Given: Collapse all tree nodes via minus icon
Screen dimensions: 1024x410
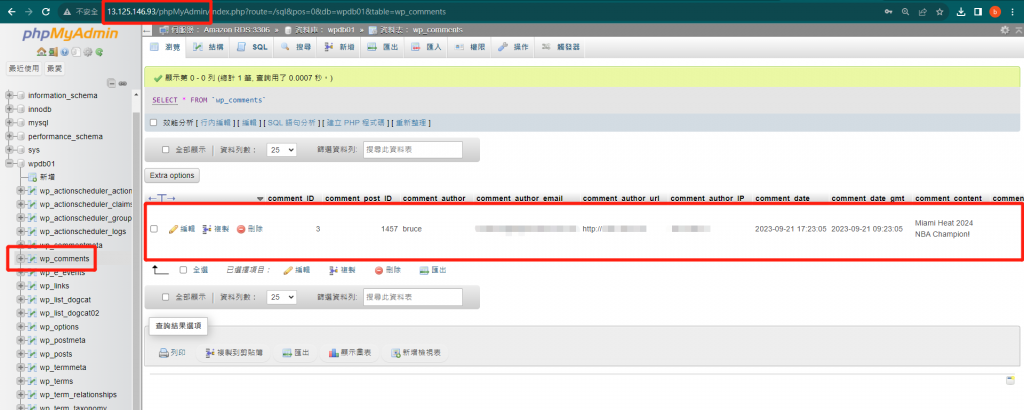Looking at the screenshot, I should coord(112,84).
